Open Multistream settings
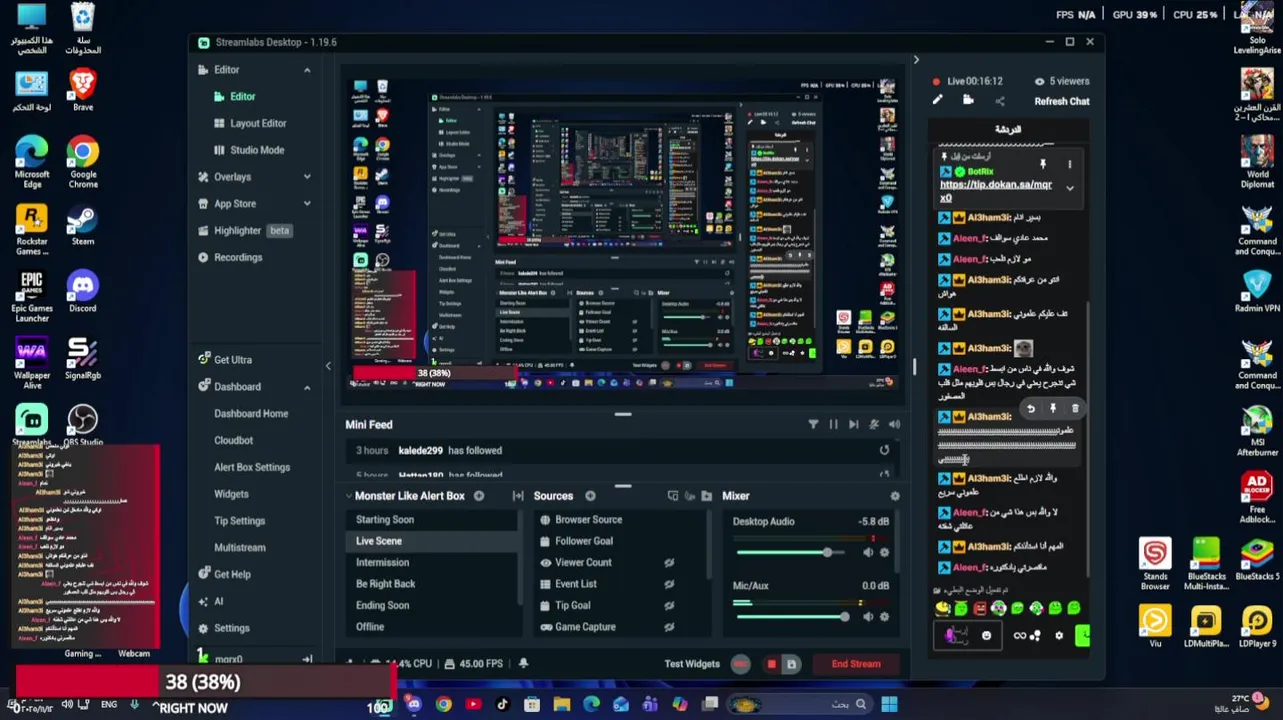Image resolution: width=1283 pixels, height=720 pixels. point(240,548)
